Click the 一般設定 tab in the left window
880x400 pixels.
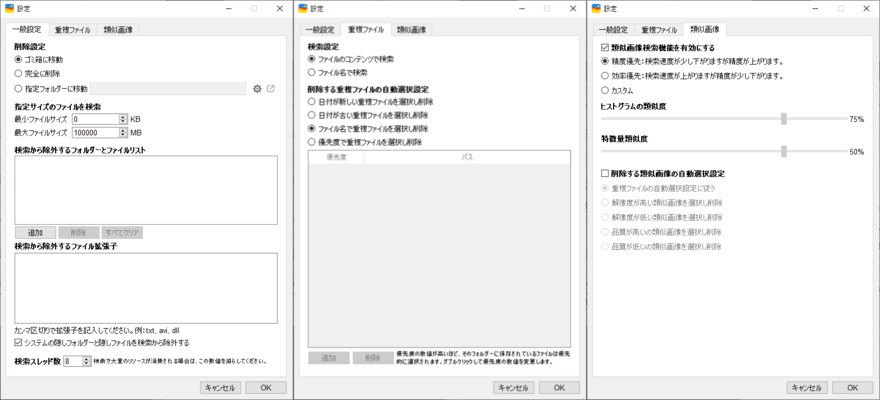(x=28, y=30)
